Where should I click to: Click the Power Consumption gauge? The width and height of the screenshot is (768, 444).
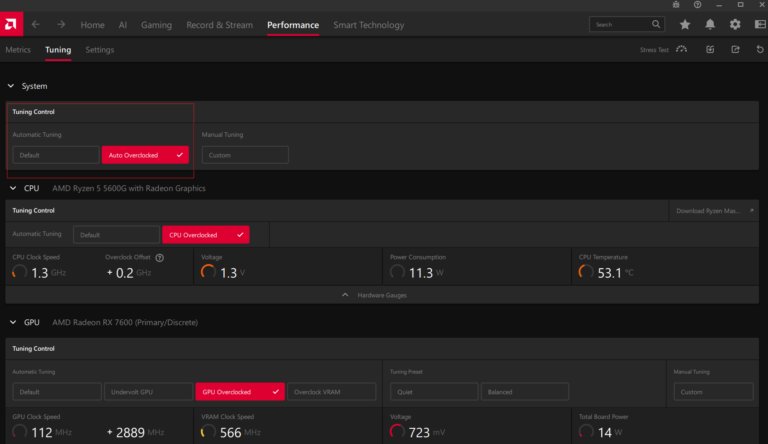pos(397,272)
